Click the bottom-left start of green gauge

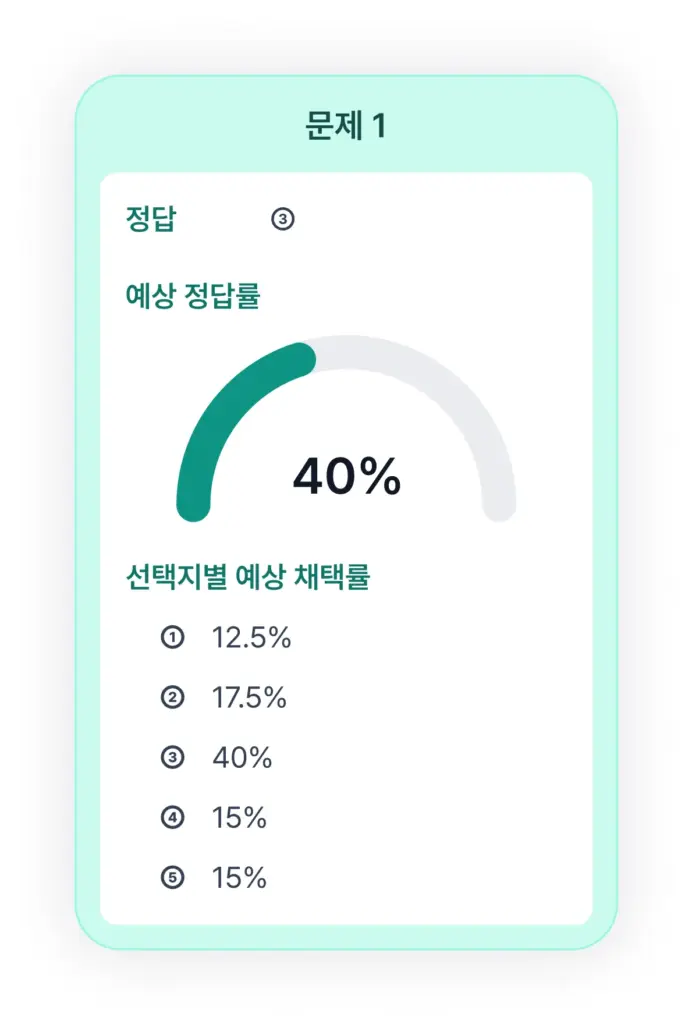[x=193, y=505]
